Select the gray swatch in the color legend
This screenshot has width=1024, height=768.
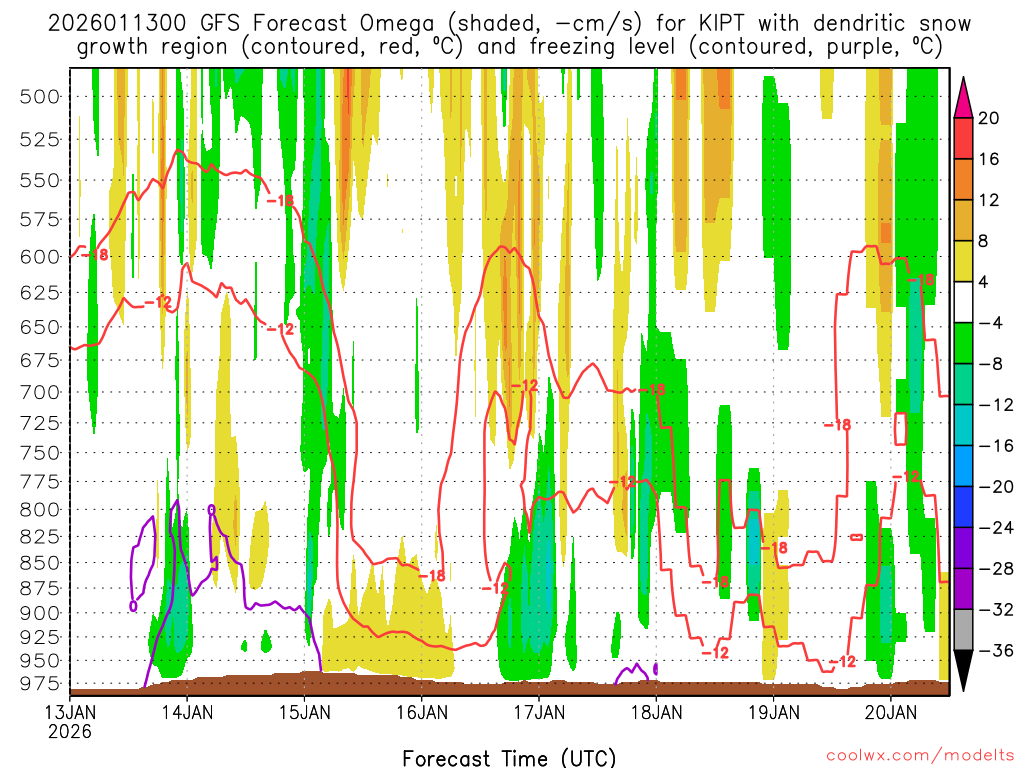tap(965, 630)
